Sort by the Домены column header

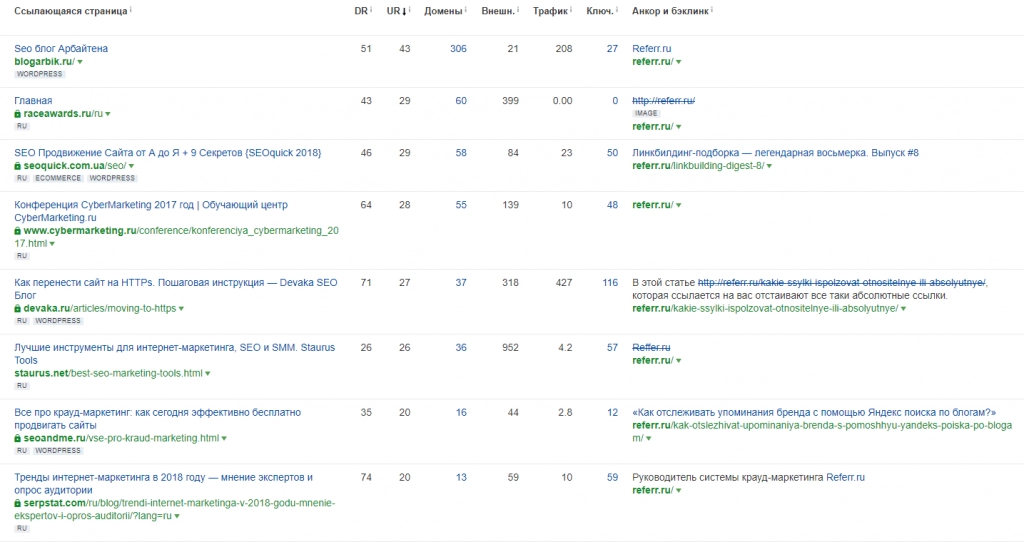(443, 11)
